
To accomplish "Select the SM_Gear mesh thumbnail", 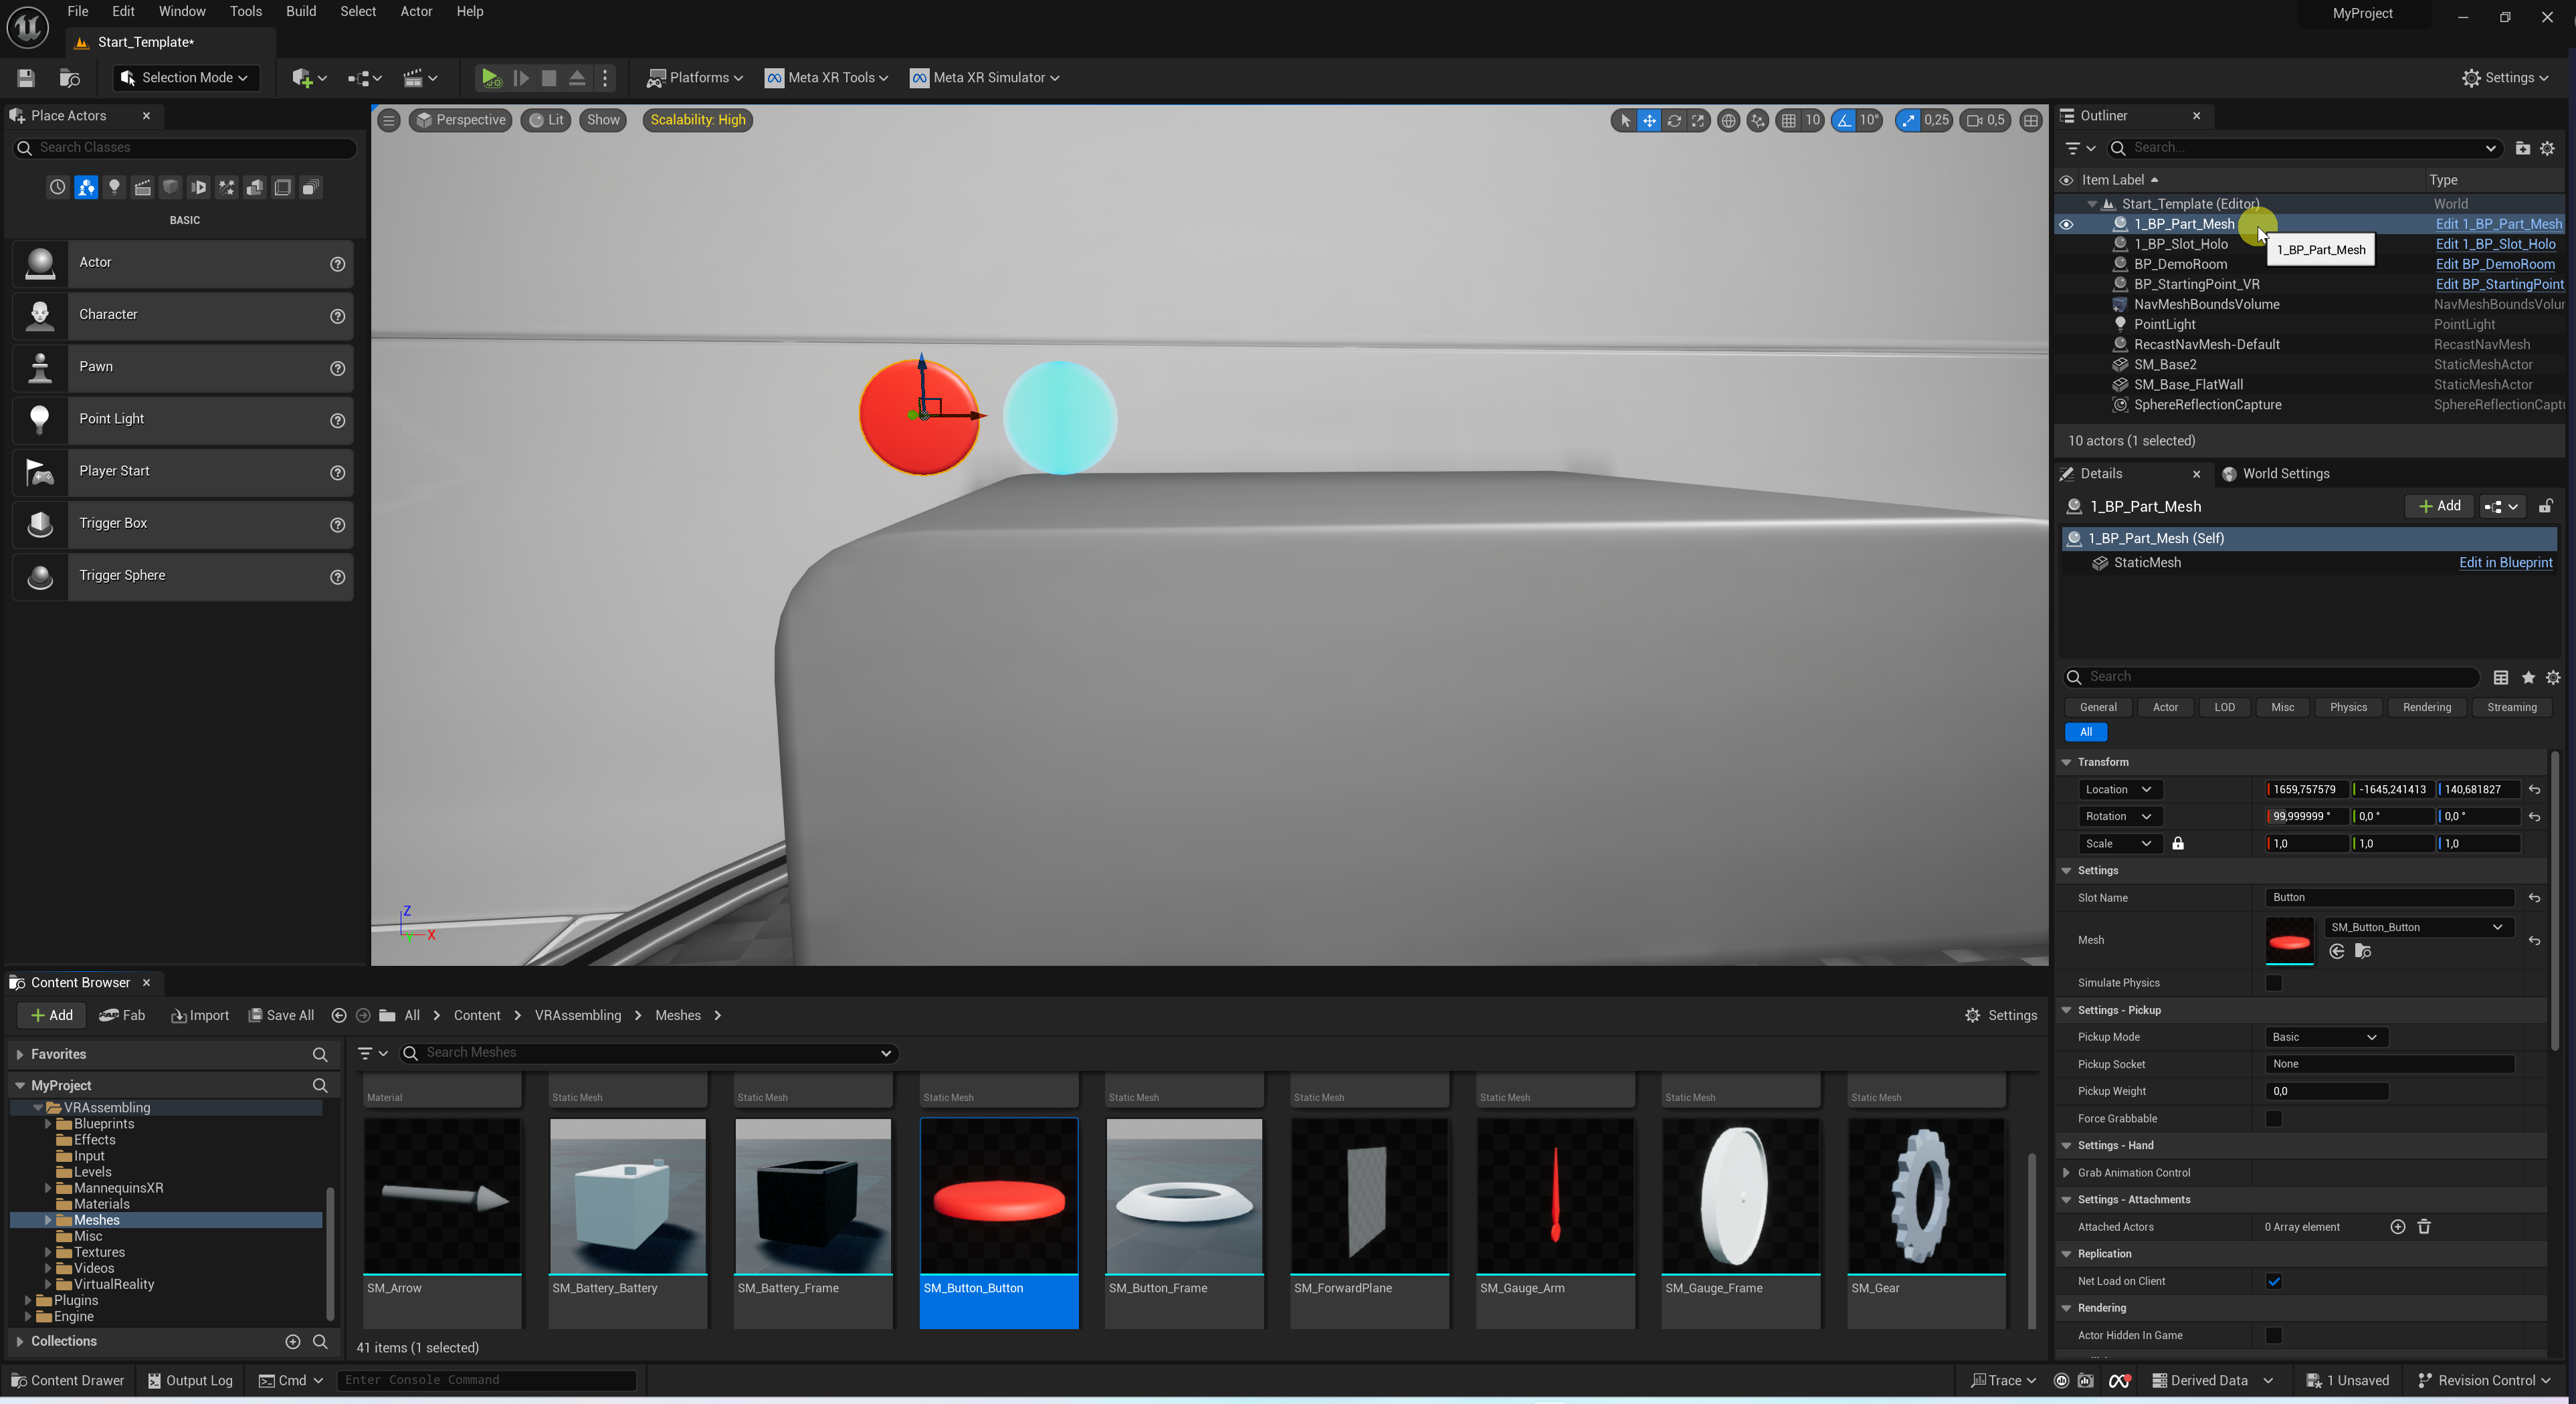I will click(1925, 1196).
